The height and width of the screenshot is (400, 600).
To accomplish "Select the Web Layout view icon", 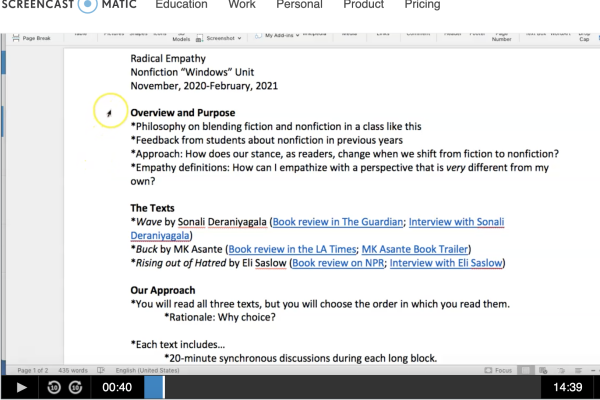I will 543,369.
